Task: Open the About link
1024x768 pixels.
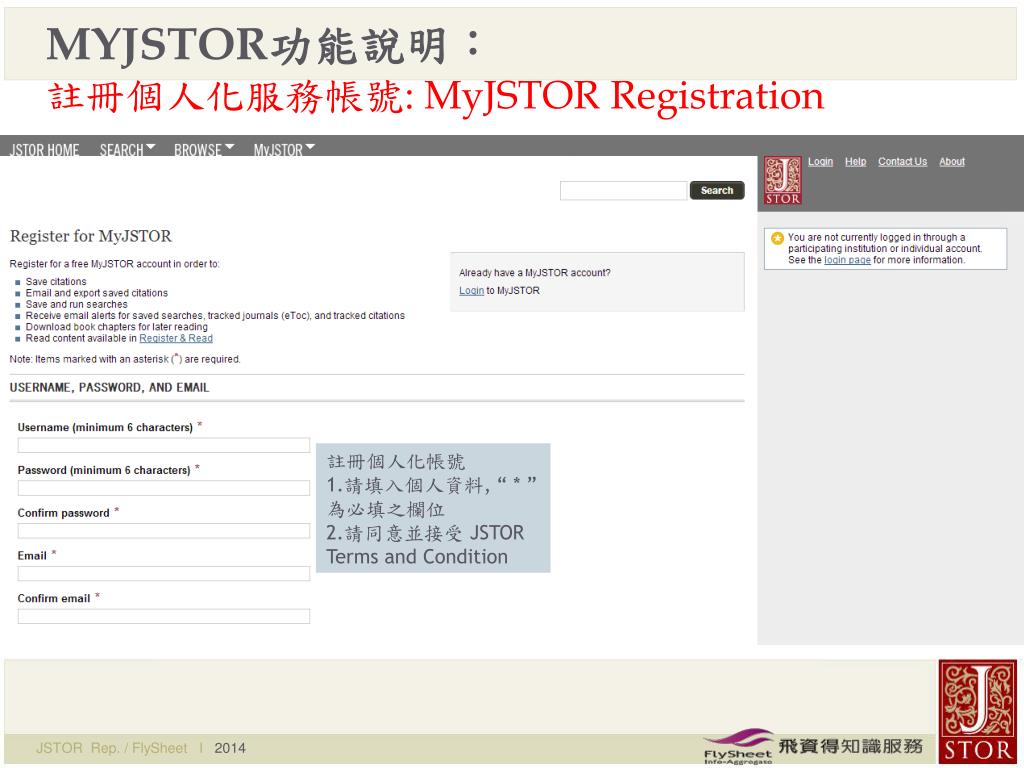Action: point(952,162)
